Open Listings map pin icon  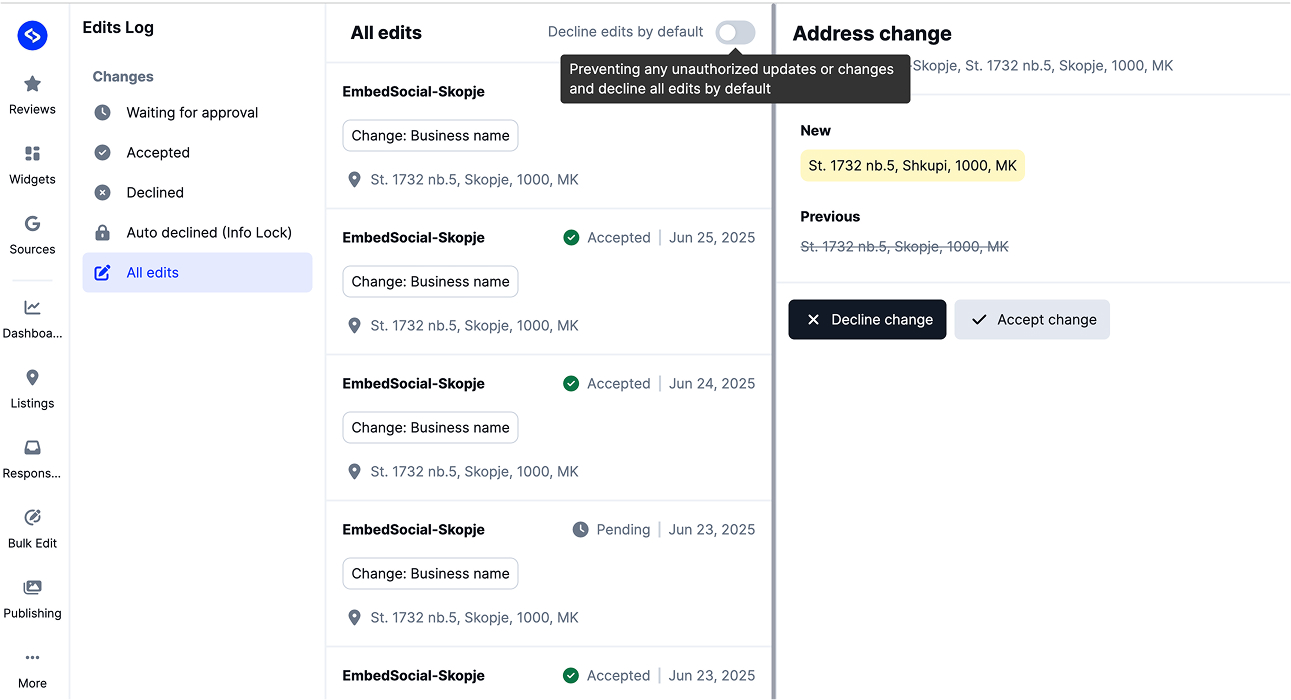point(32,378)
